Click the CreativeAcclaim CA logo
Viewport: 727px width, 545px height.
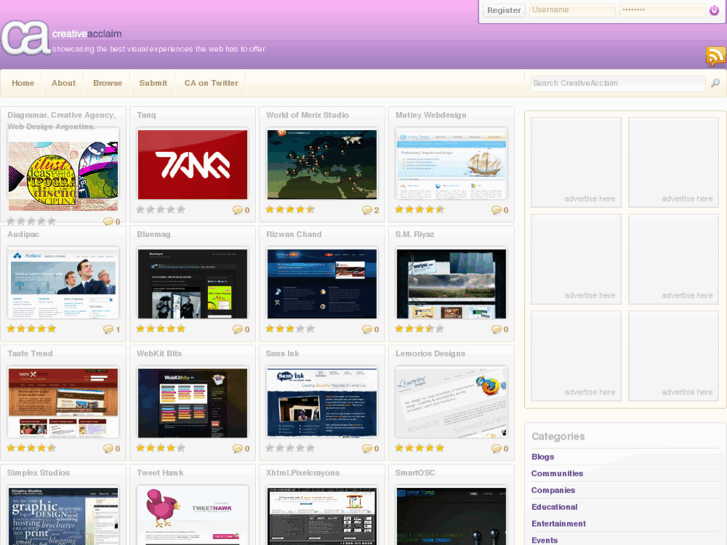click(26, 38)
